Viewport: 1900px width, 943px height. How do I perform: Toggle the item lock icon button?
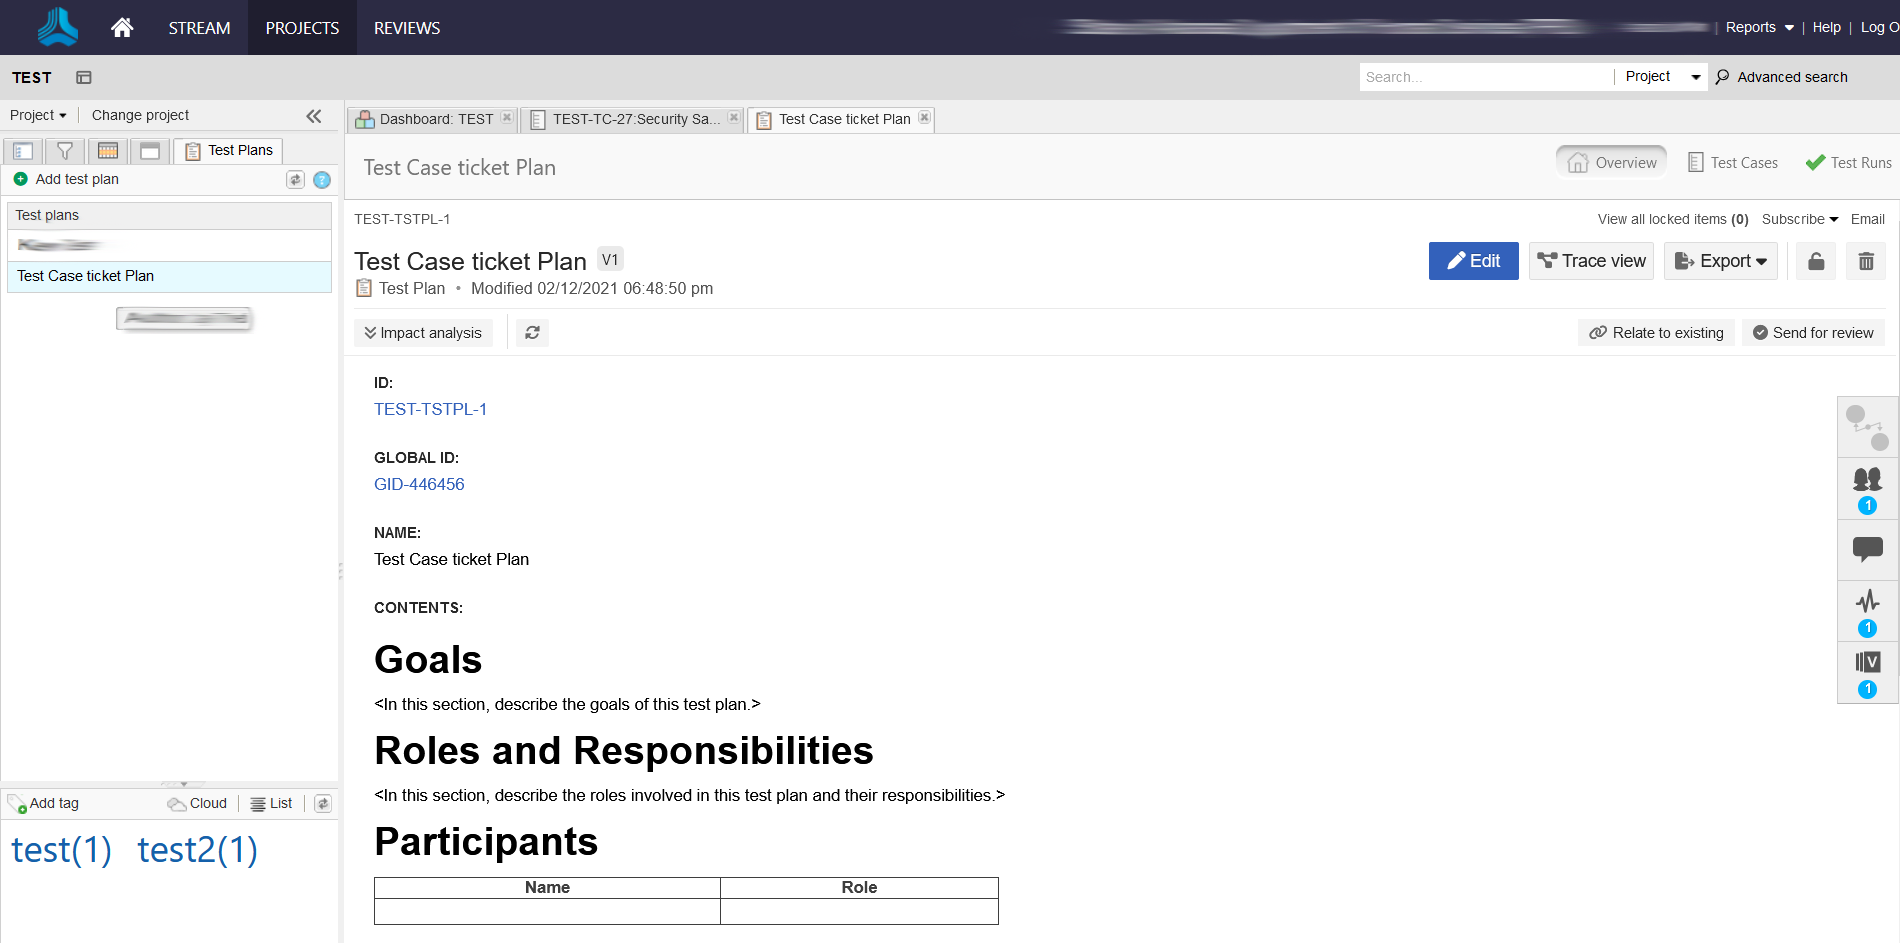1816,261
